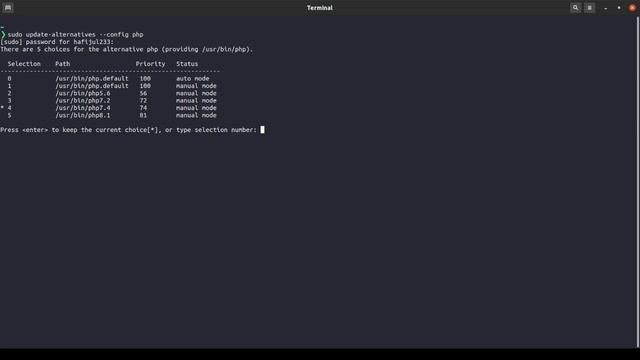Click the Path column header
This screenshot has height=360, width=640.
click(x=62, y=64)
